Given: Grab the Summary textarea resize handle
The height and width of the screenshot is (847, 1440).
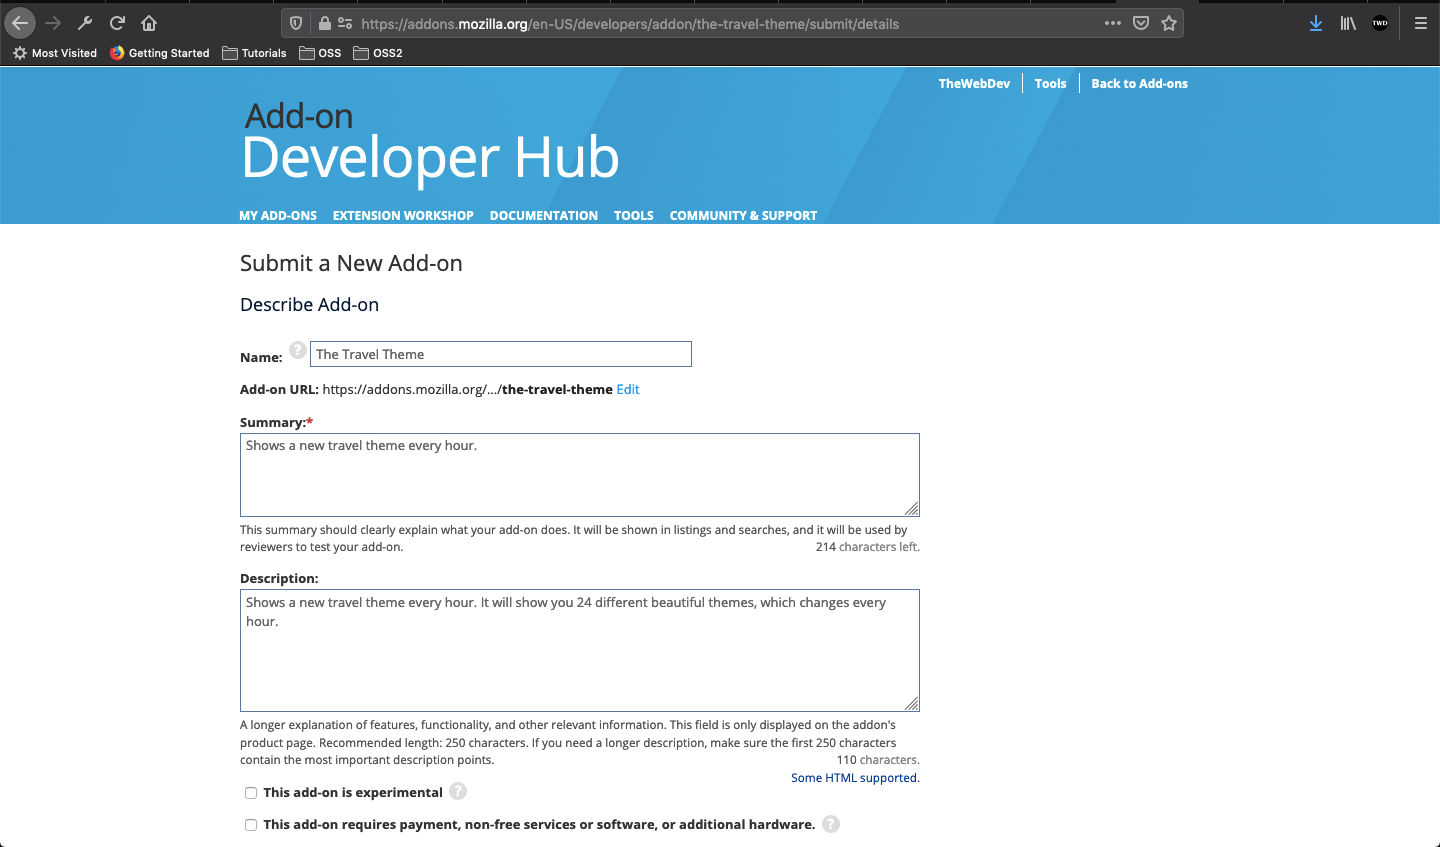Looking at the screenshot, I should click(911, 508).
